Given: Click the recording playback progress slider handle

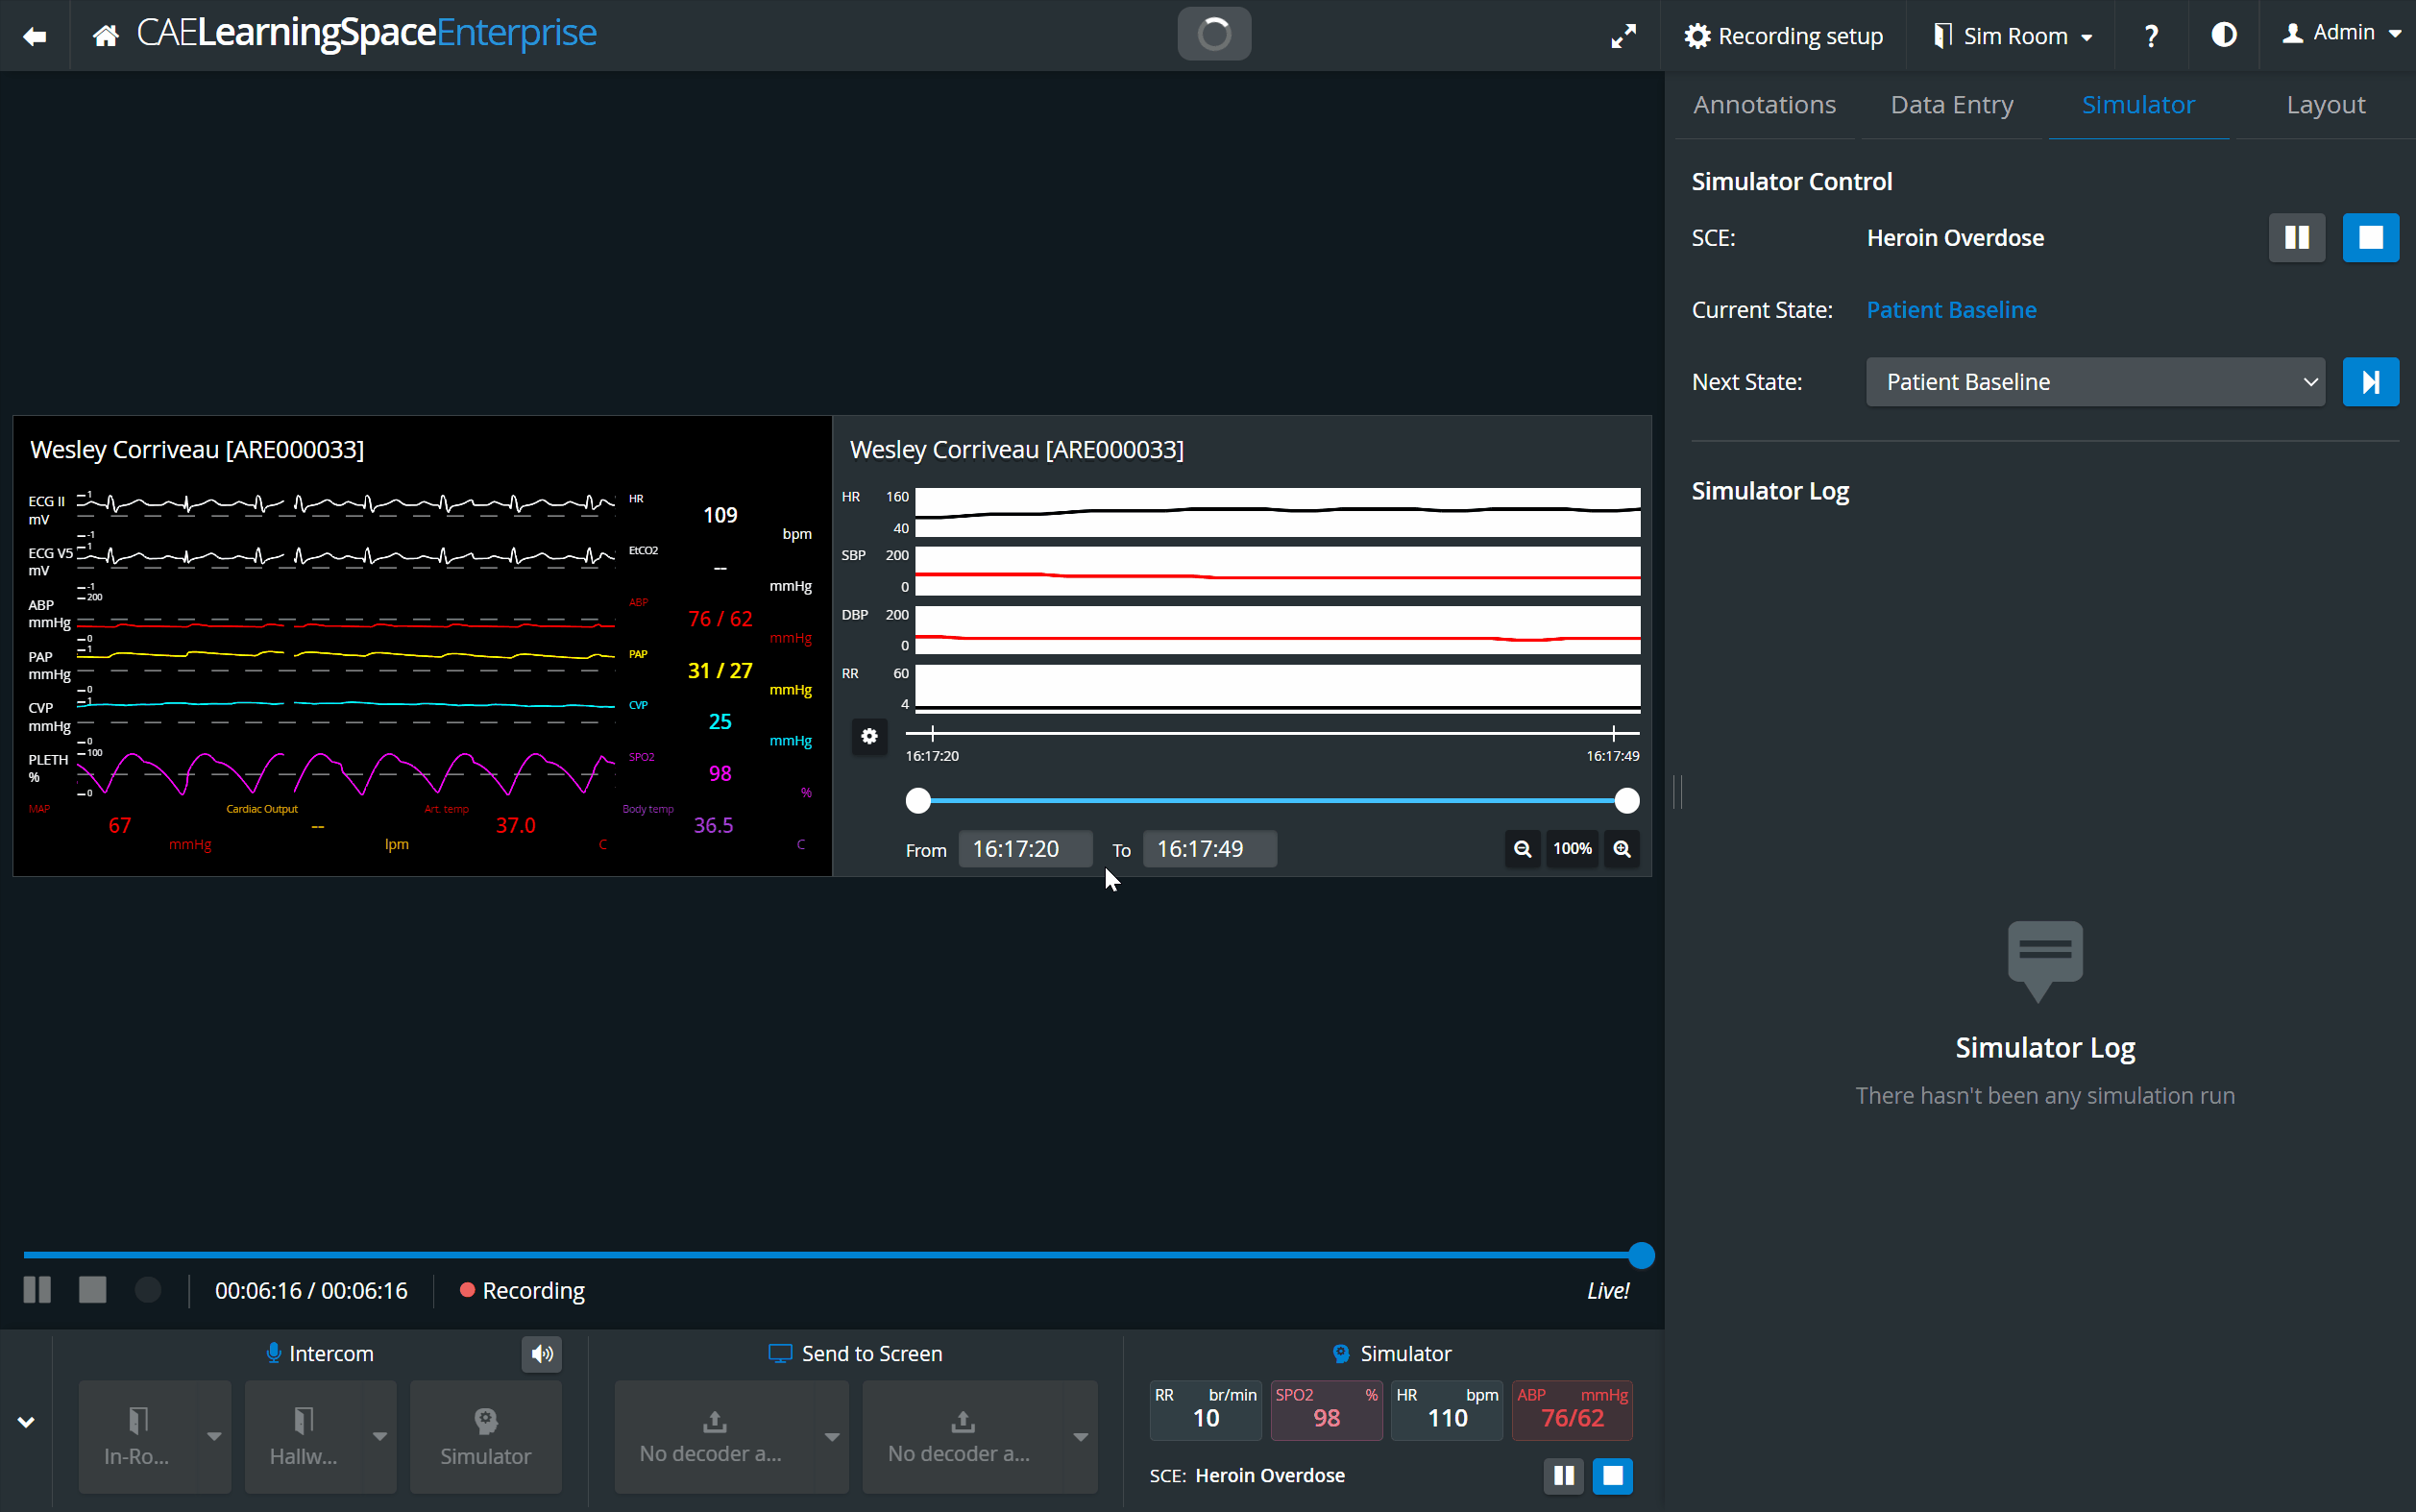Looking at the screenshot, I should (1641, 1255).
